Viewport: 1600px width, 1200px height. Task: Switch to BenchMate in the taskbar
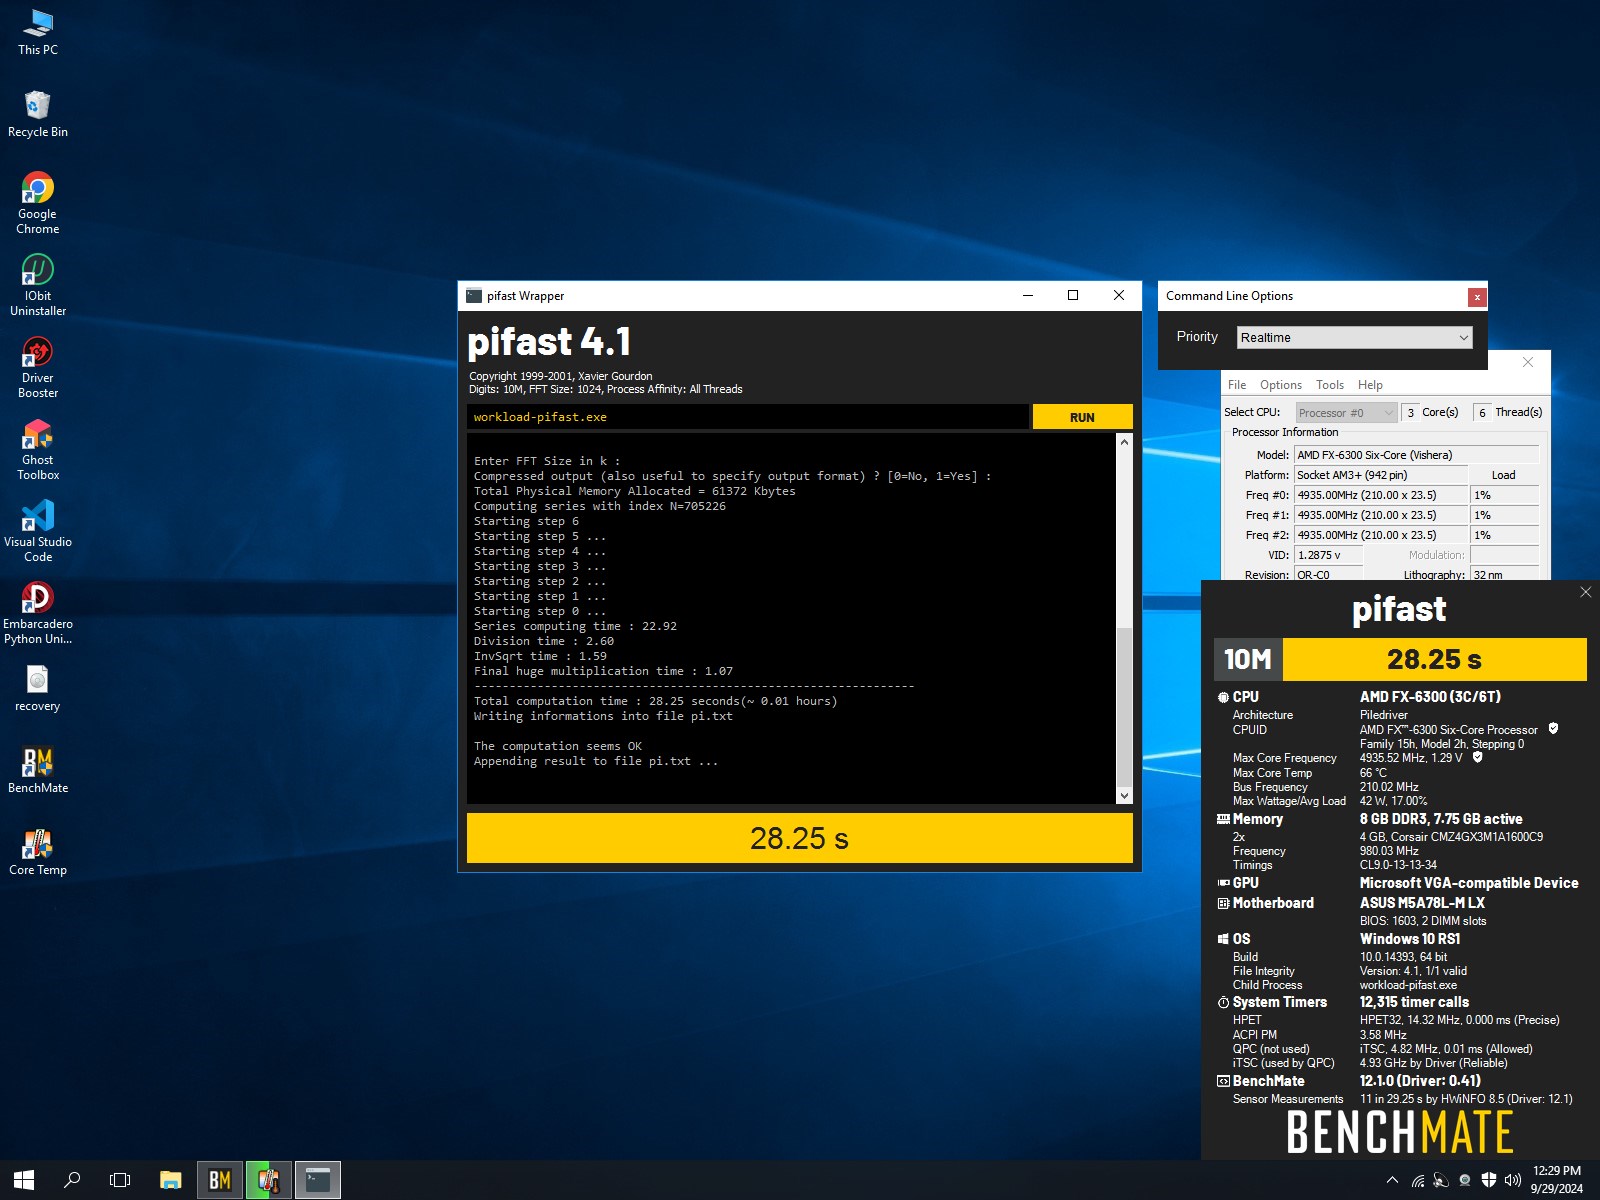tap(220, 1180)
